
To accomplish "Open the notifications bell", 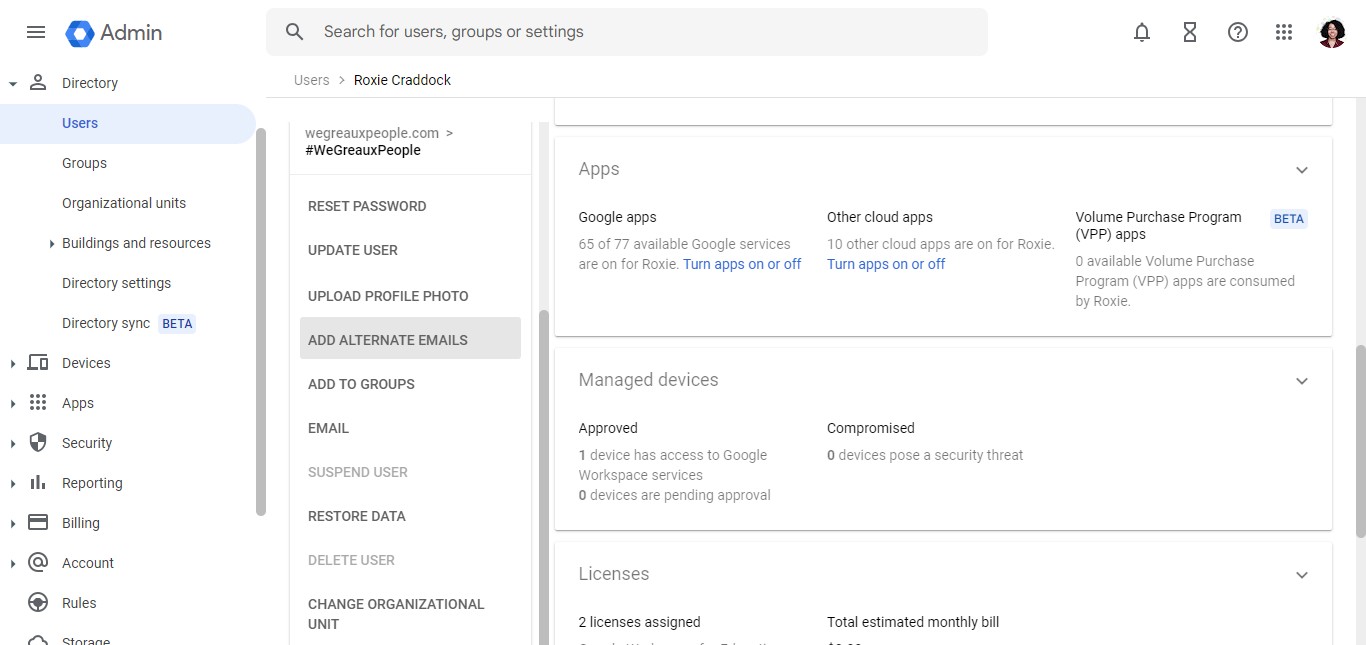I will click(1142, 32).
